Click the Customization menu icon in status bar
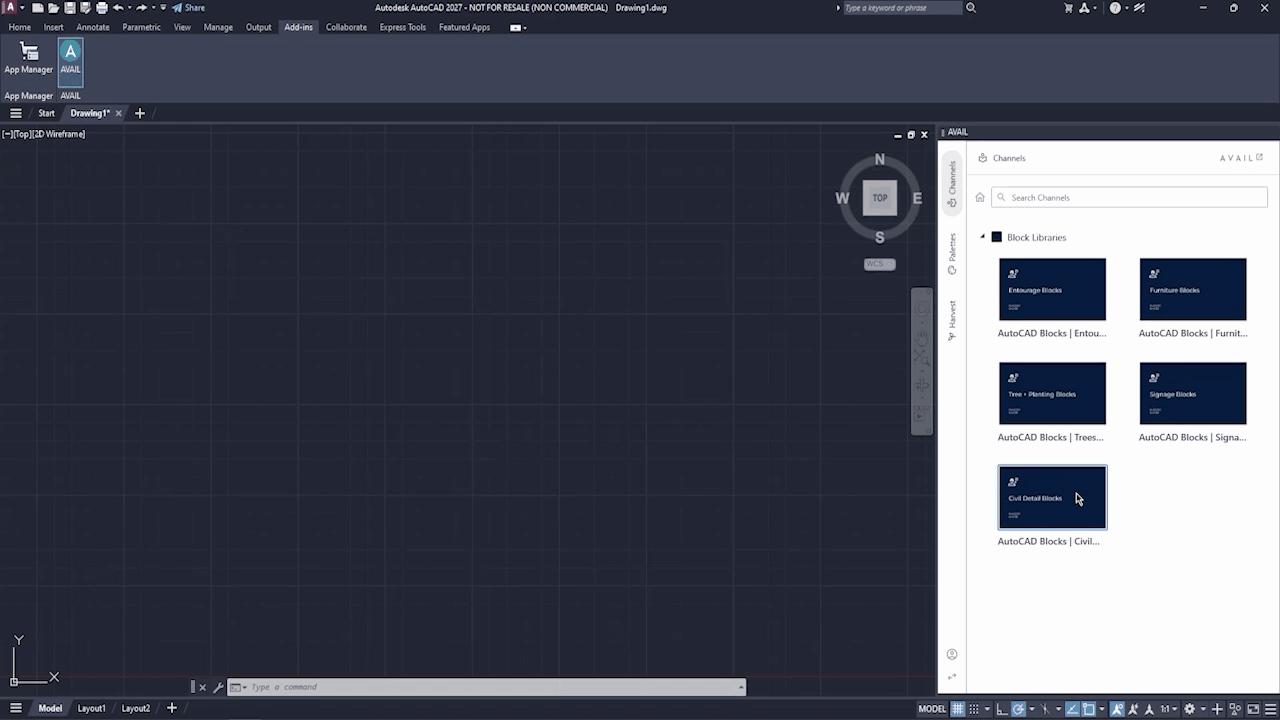This screenshot has width=1280, height=720. click(x=1270, y=709)
